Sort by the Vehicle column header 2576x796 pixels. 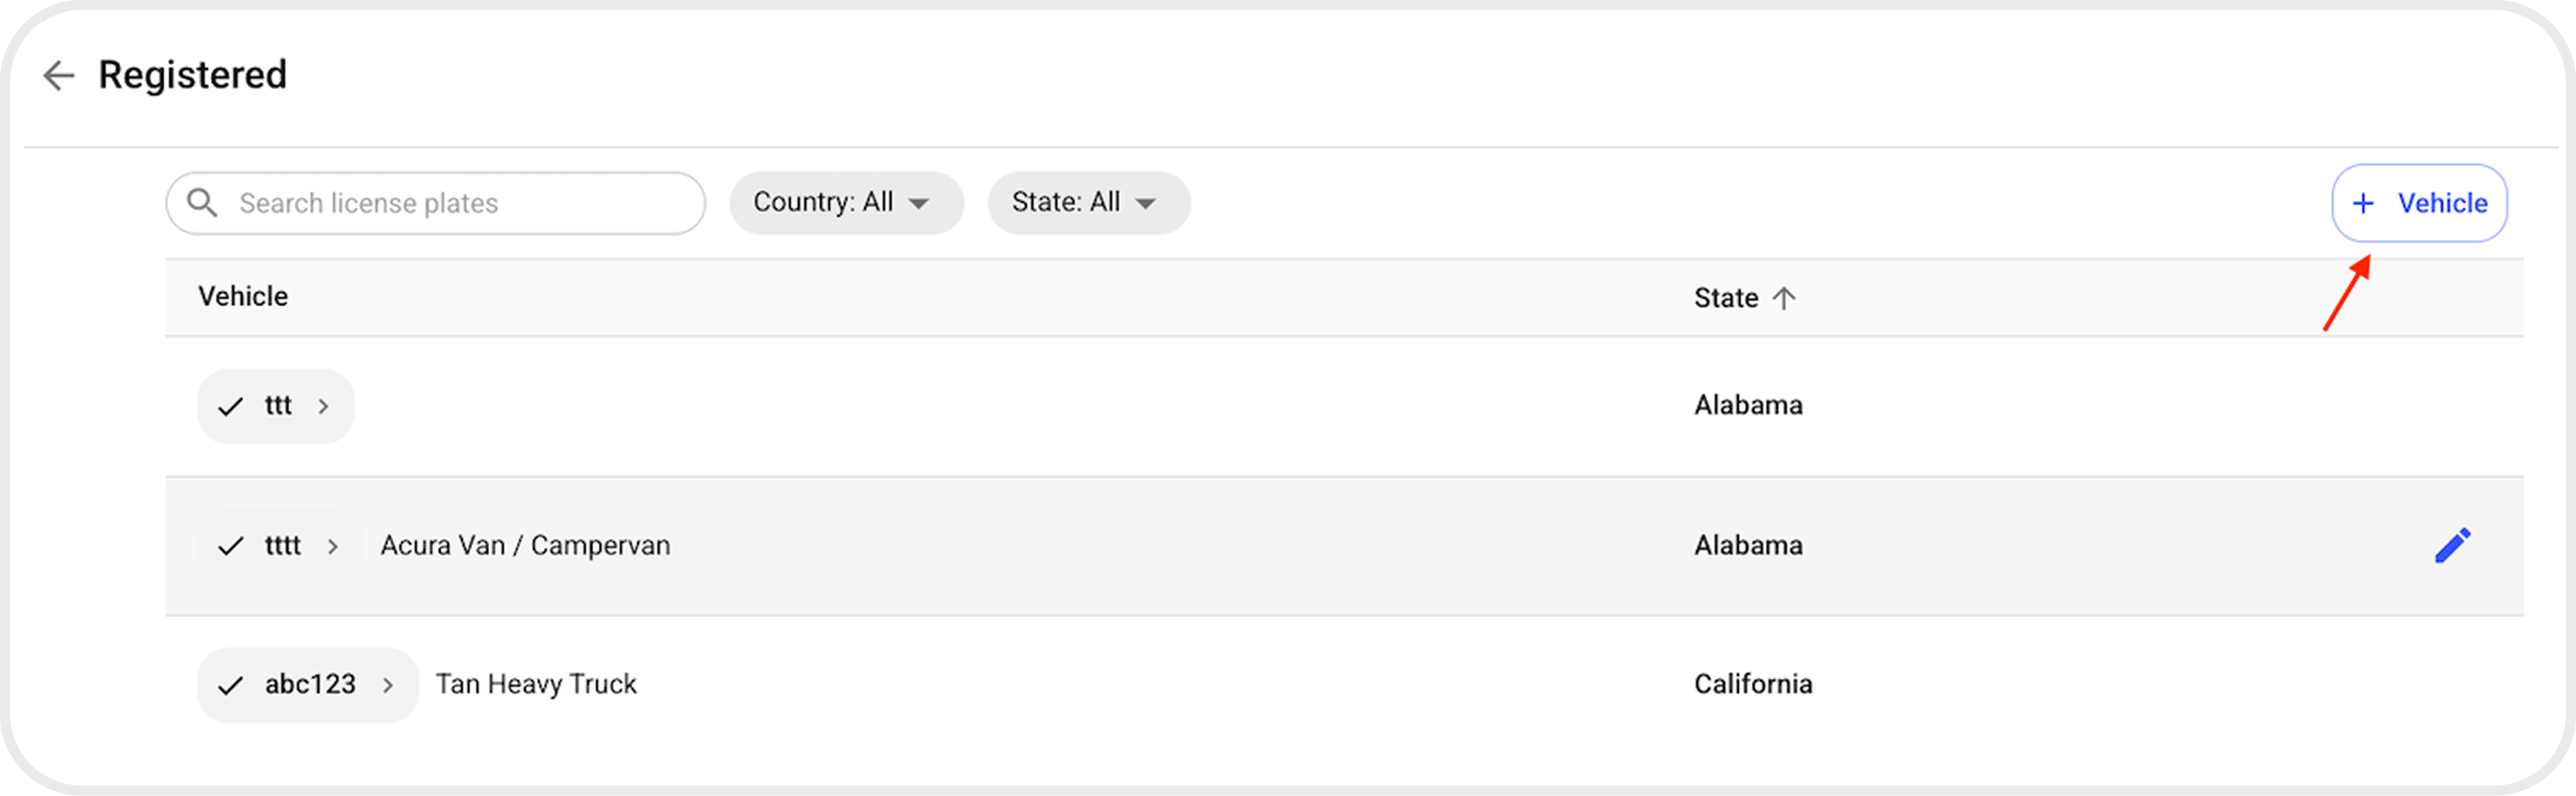[243, 297]
